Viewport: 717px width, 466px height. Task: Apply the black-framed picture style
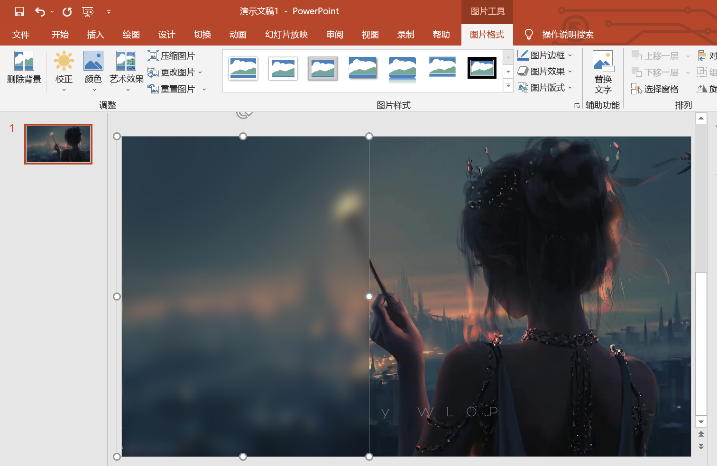(482, 68)
